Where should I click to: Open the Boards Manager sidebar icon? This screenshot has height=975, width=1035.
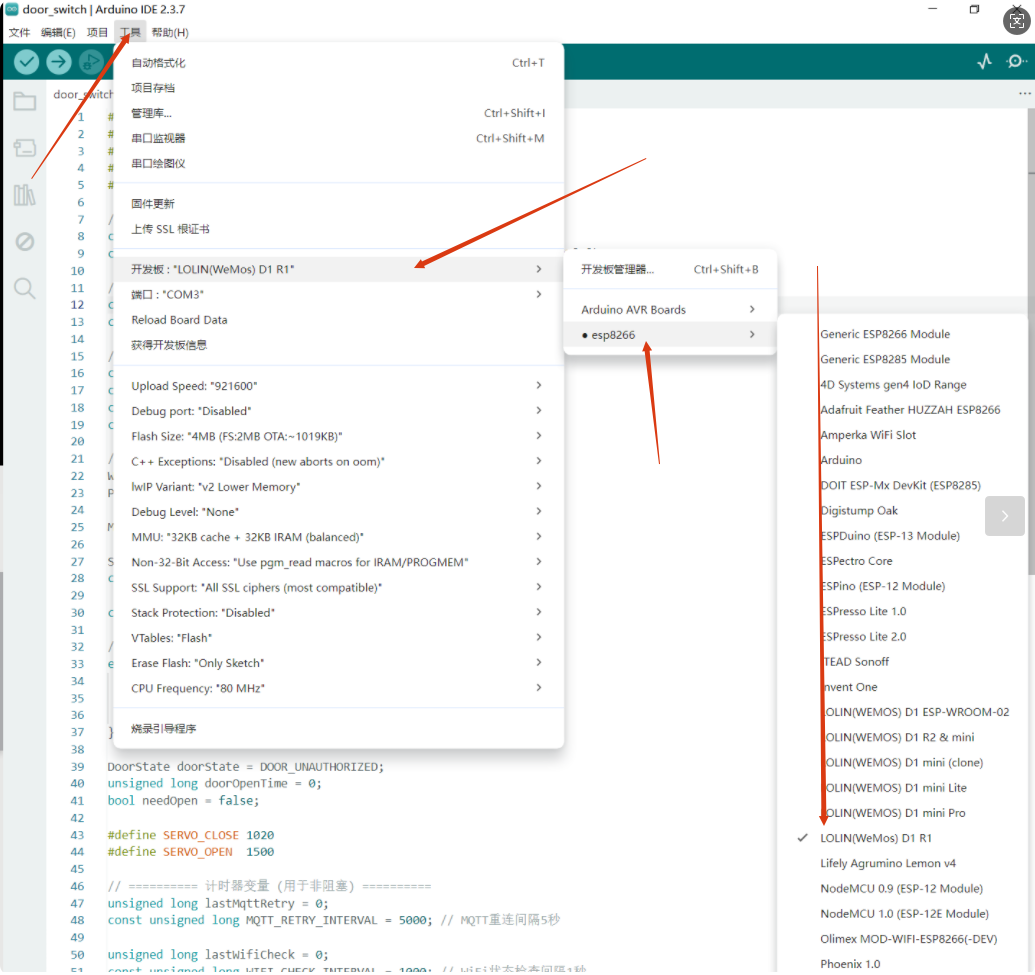click(x=24, y=148)
